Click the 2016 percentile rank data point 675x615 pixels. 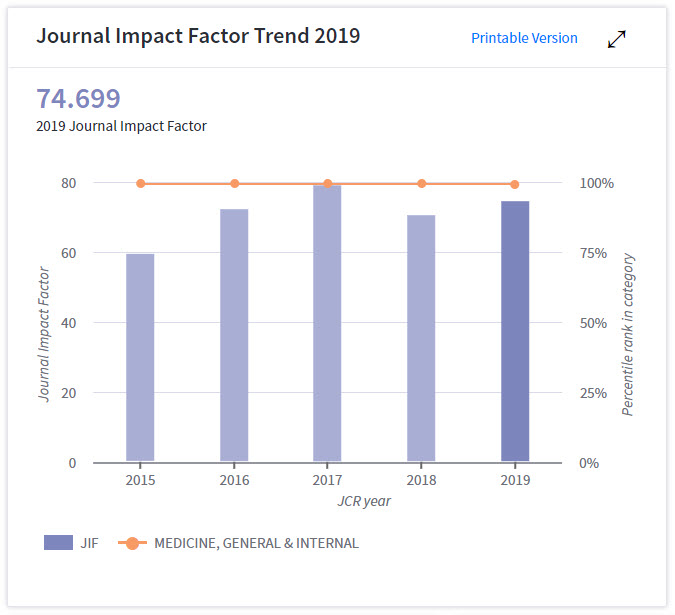coord(234,183)
